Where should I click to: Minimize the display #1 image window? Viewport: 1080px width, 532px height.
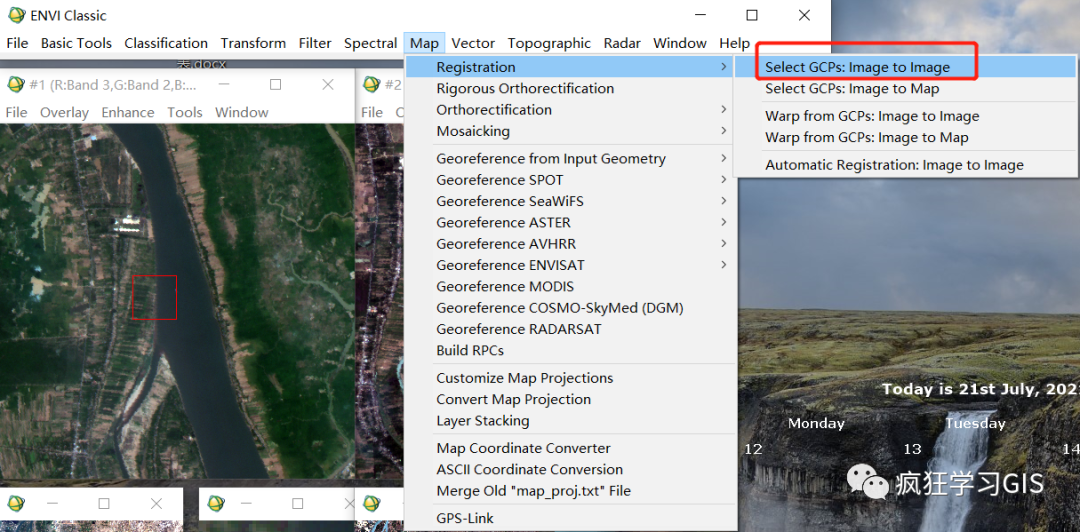[x=224, y=85]
